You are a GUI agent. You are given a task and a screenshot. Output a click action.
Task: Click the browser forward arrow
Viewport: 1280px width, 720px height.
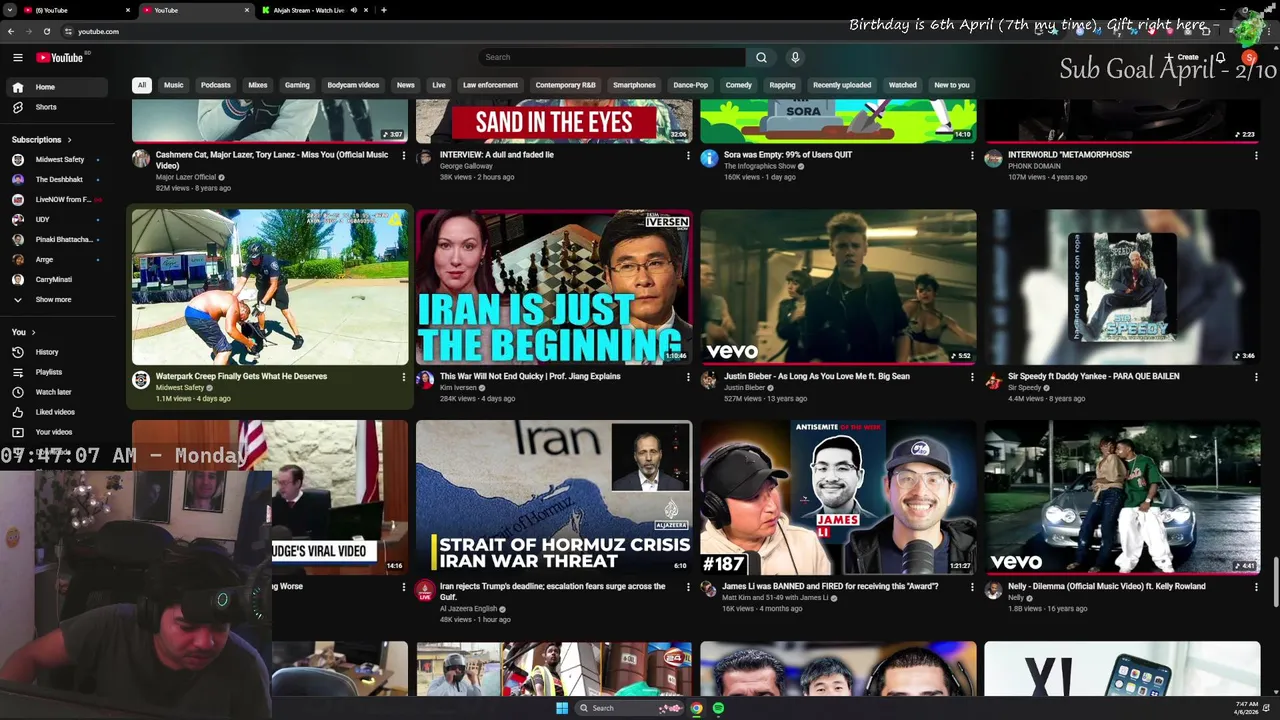pos(29,31)
